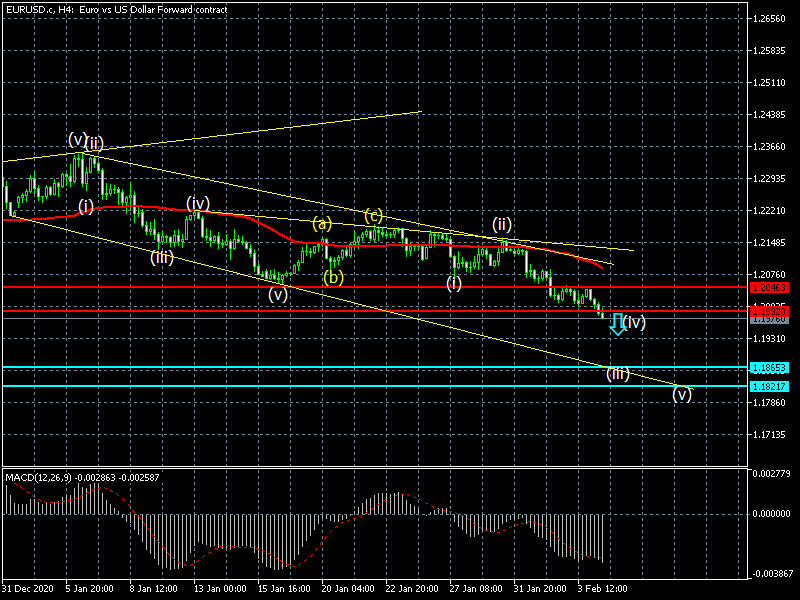
Task: Click the cyan 1.18653 price tag
Action: tap(769, 367)
